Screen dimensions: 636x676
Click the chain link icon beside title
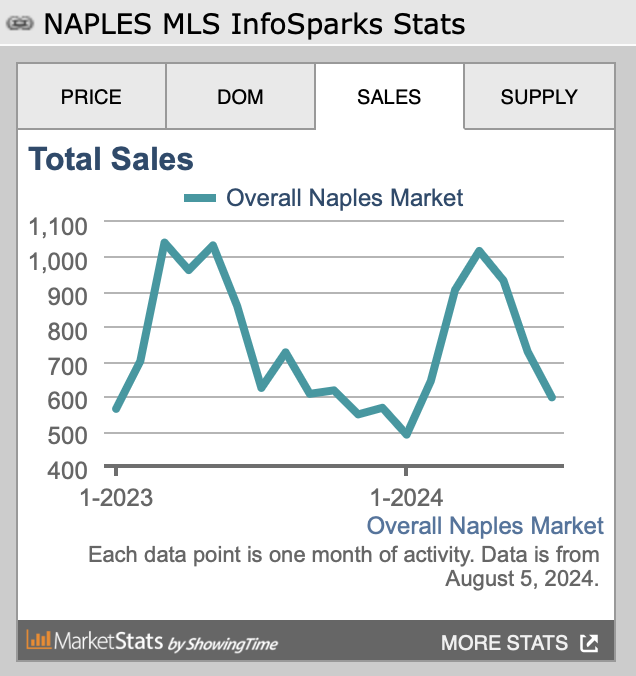[x=20, y=24]
